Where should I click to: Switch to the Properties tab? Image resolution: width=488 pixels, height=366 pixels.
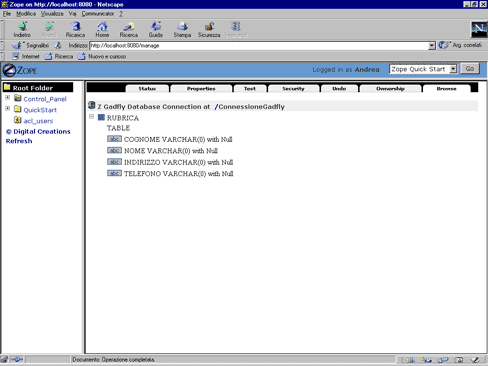(x=201, y=89)
